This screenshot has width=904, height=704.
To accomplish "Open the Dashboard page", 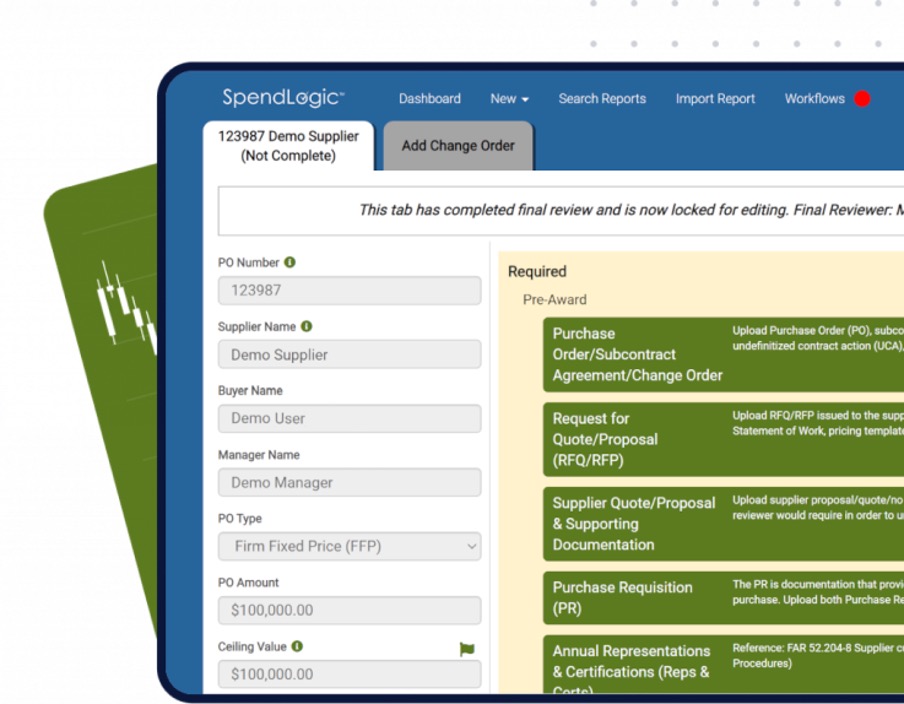I will [429, 99].
